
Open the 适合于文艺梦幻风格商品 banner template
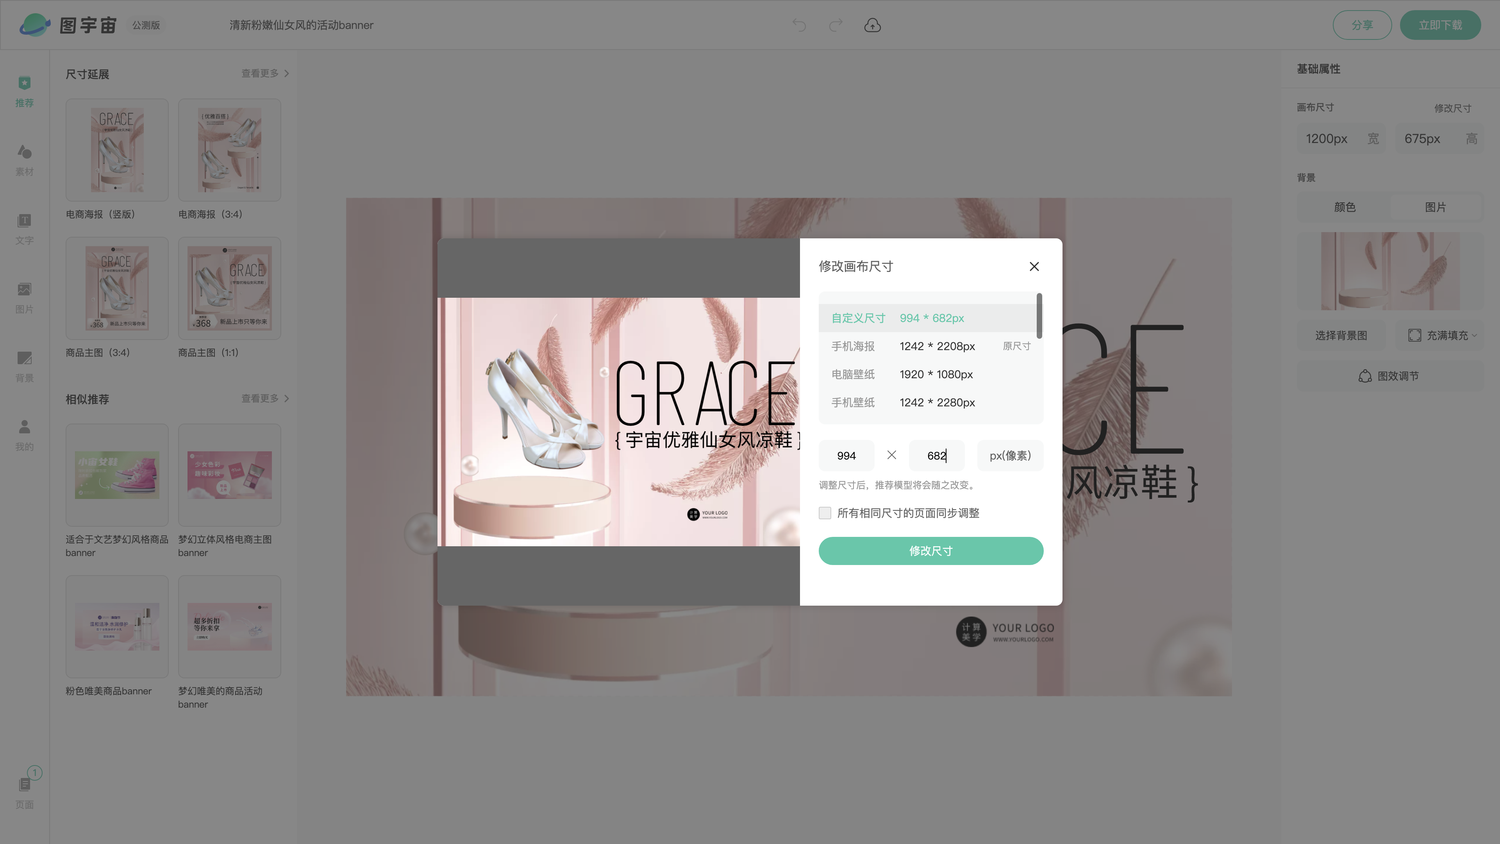point(117,475)
